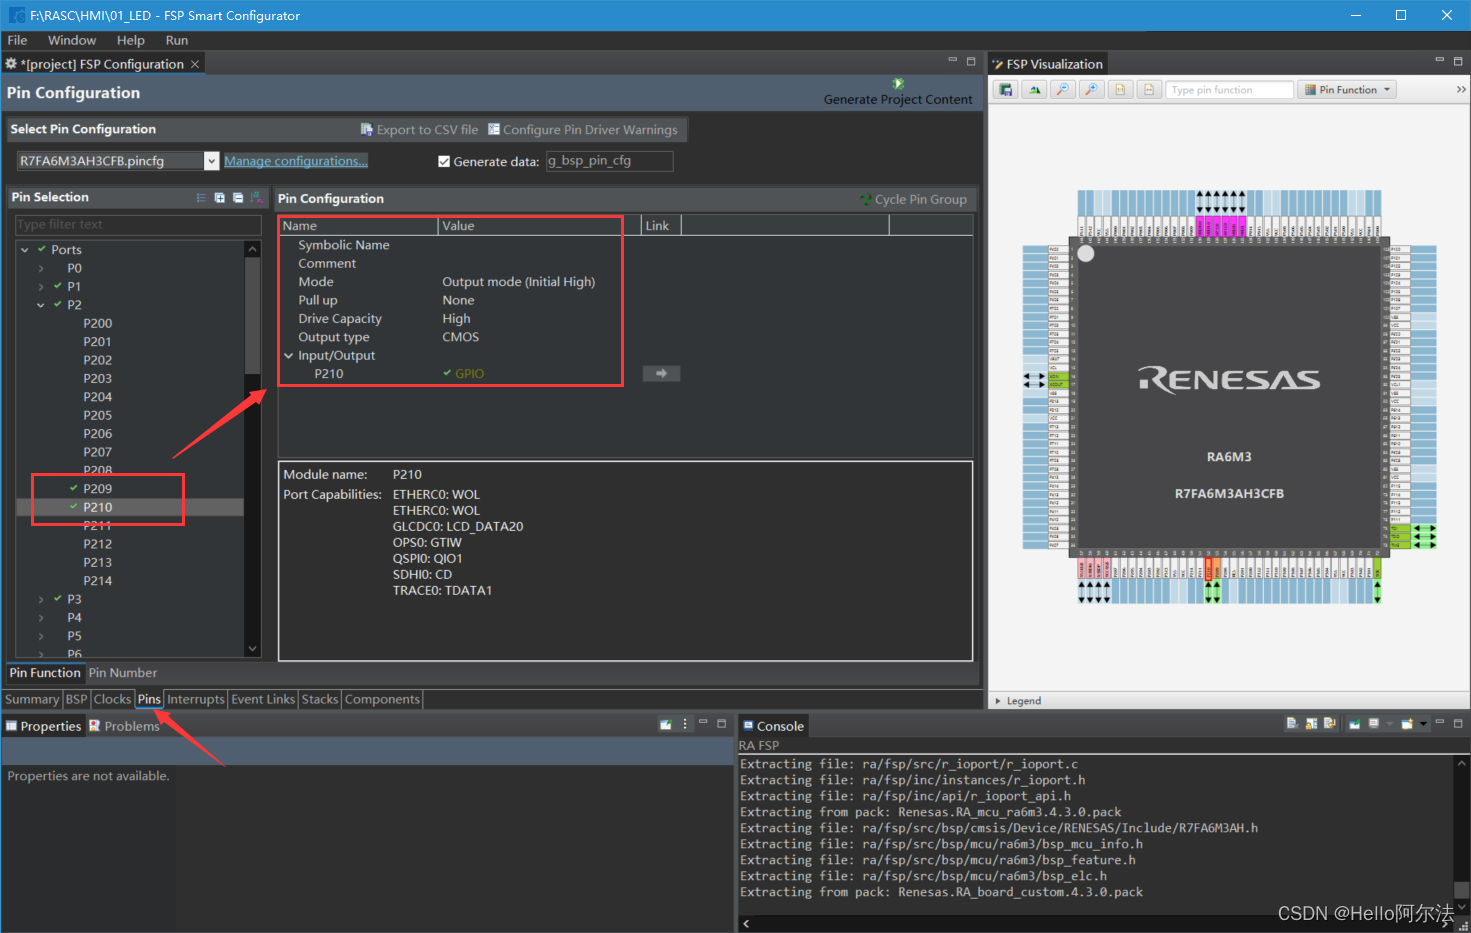Click the Properties new-view toolbar icon
The height and width of the screenshot is (933, 1471).
tap(665, 724)
